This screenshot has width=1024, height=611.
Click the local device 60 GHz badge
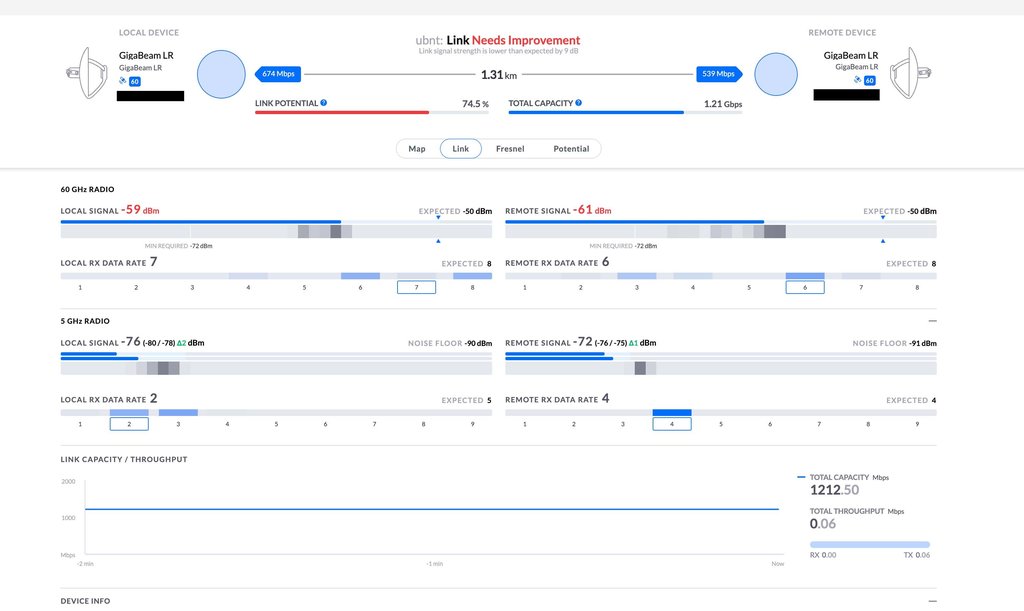coord(134,81)
